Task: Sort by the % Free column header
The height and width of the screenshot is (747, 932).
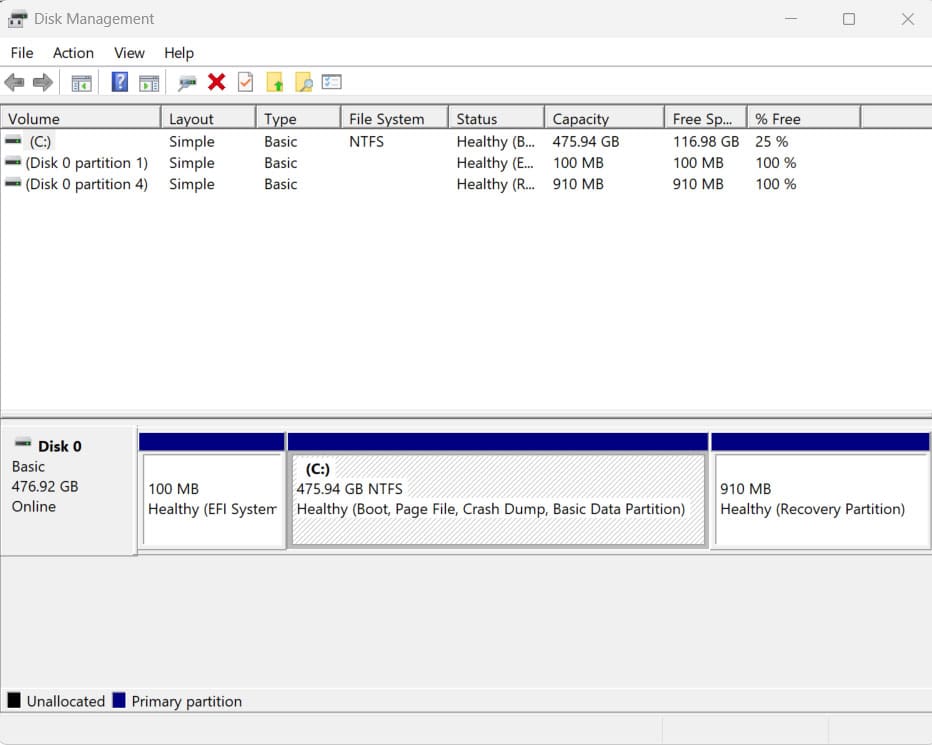Action: [804, 119]
